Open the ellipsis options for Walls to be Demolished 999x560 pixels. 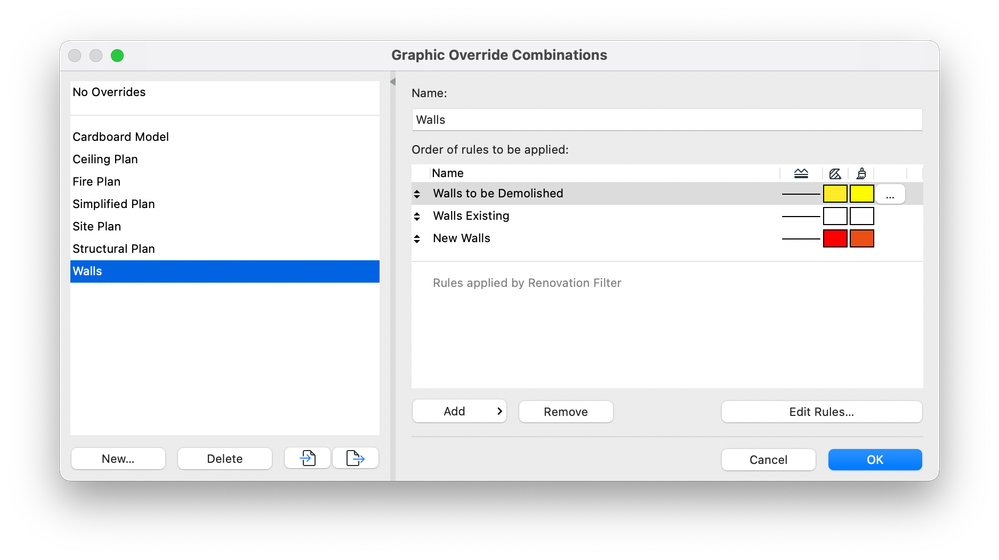coord(890,194)
